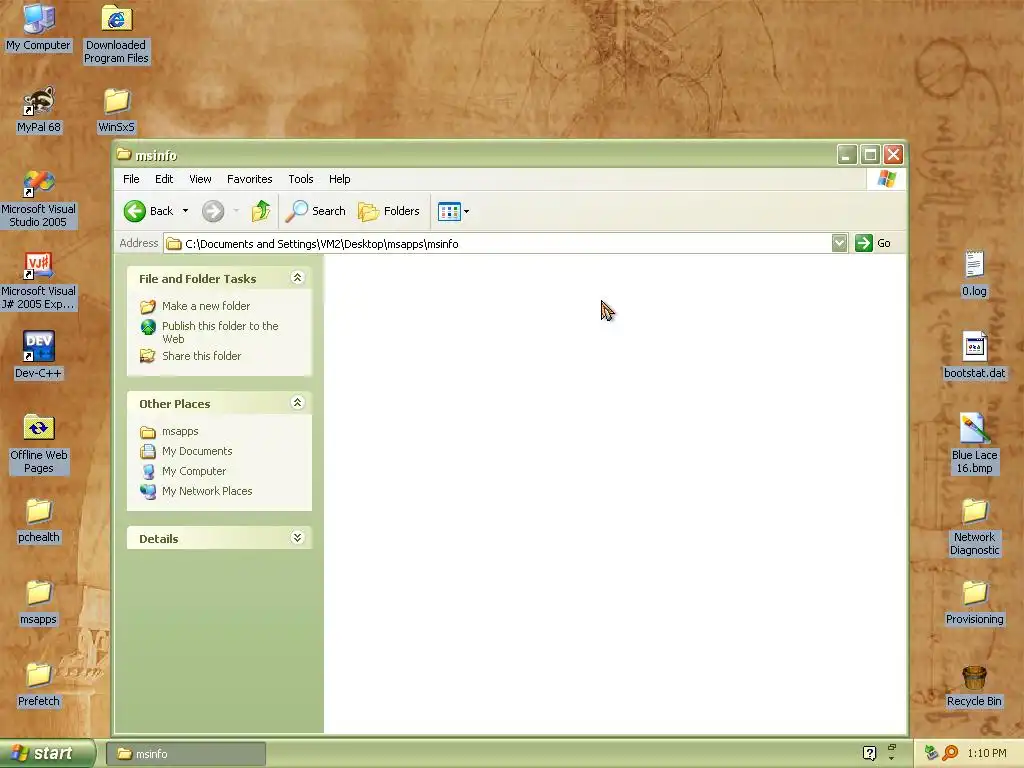Select the WinSxS desktop folder
1024x768 pixels.
(116, 110)
